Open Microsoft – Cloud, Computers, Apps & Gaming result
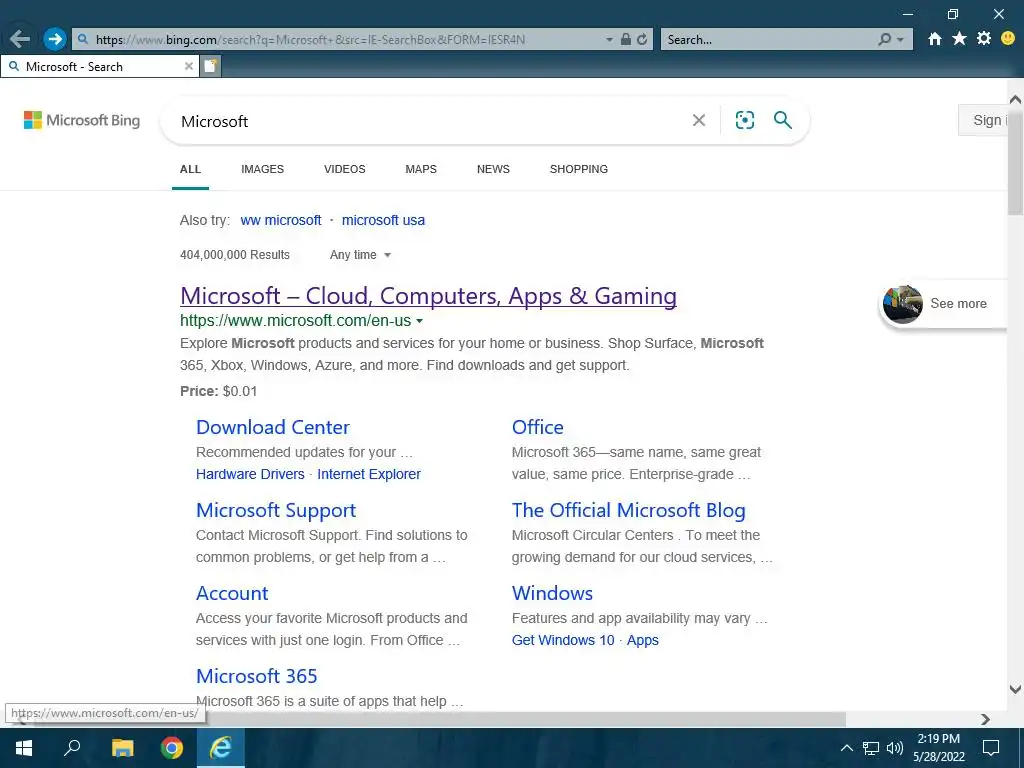 click(x=428, y=296)
